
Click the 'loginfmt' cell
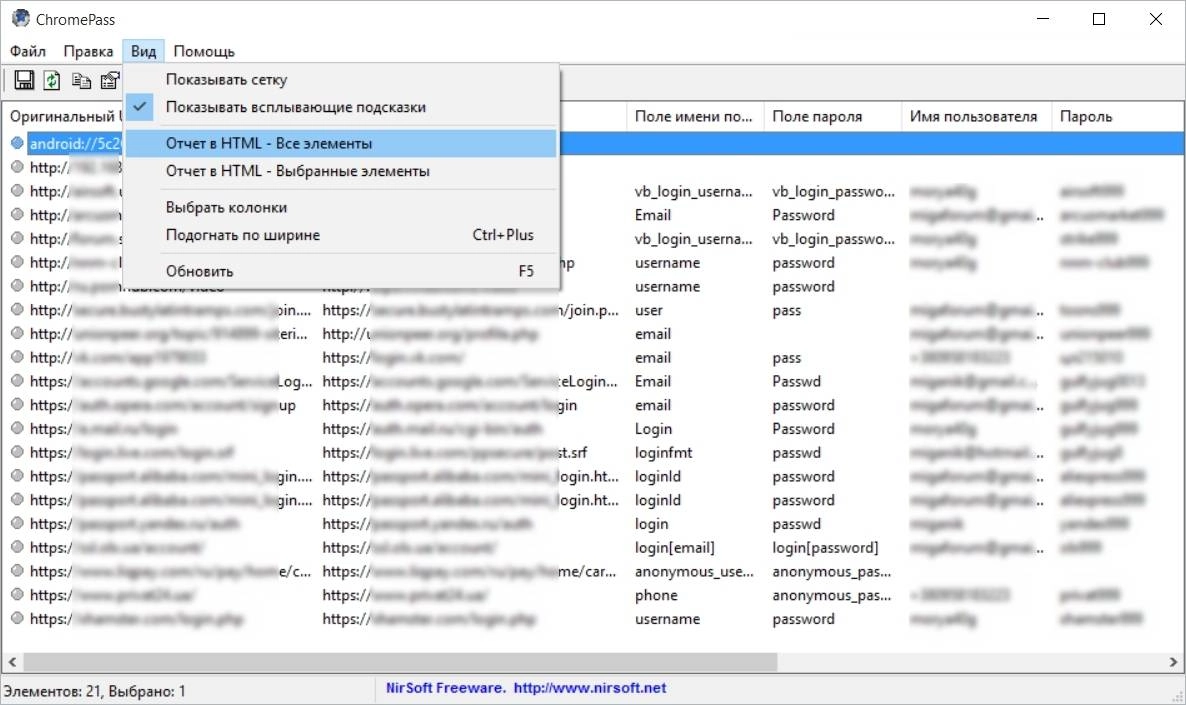coord(663,452)
